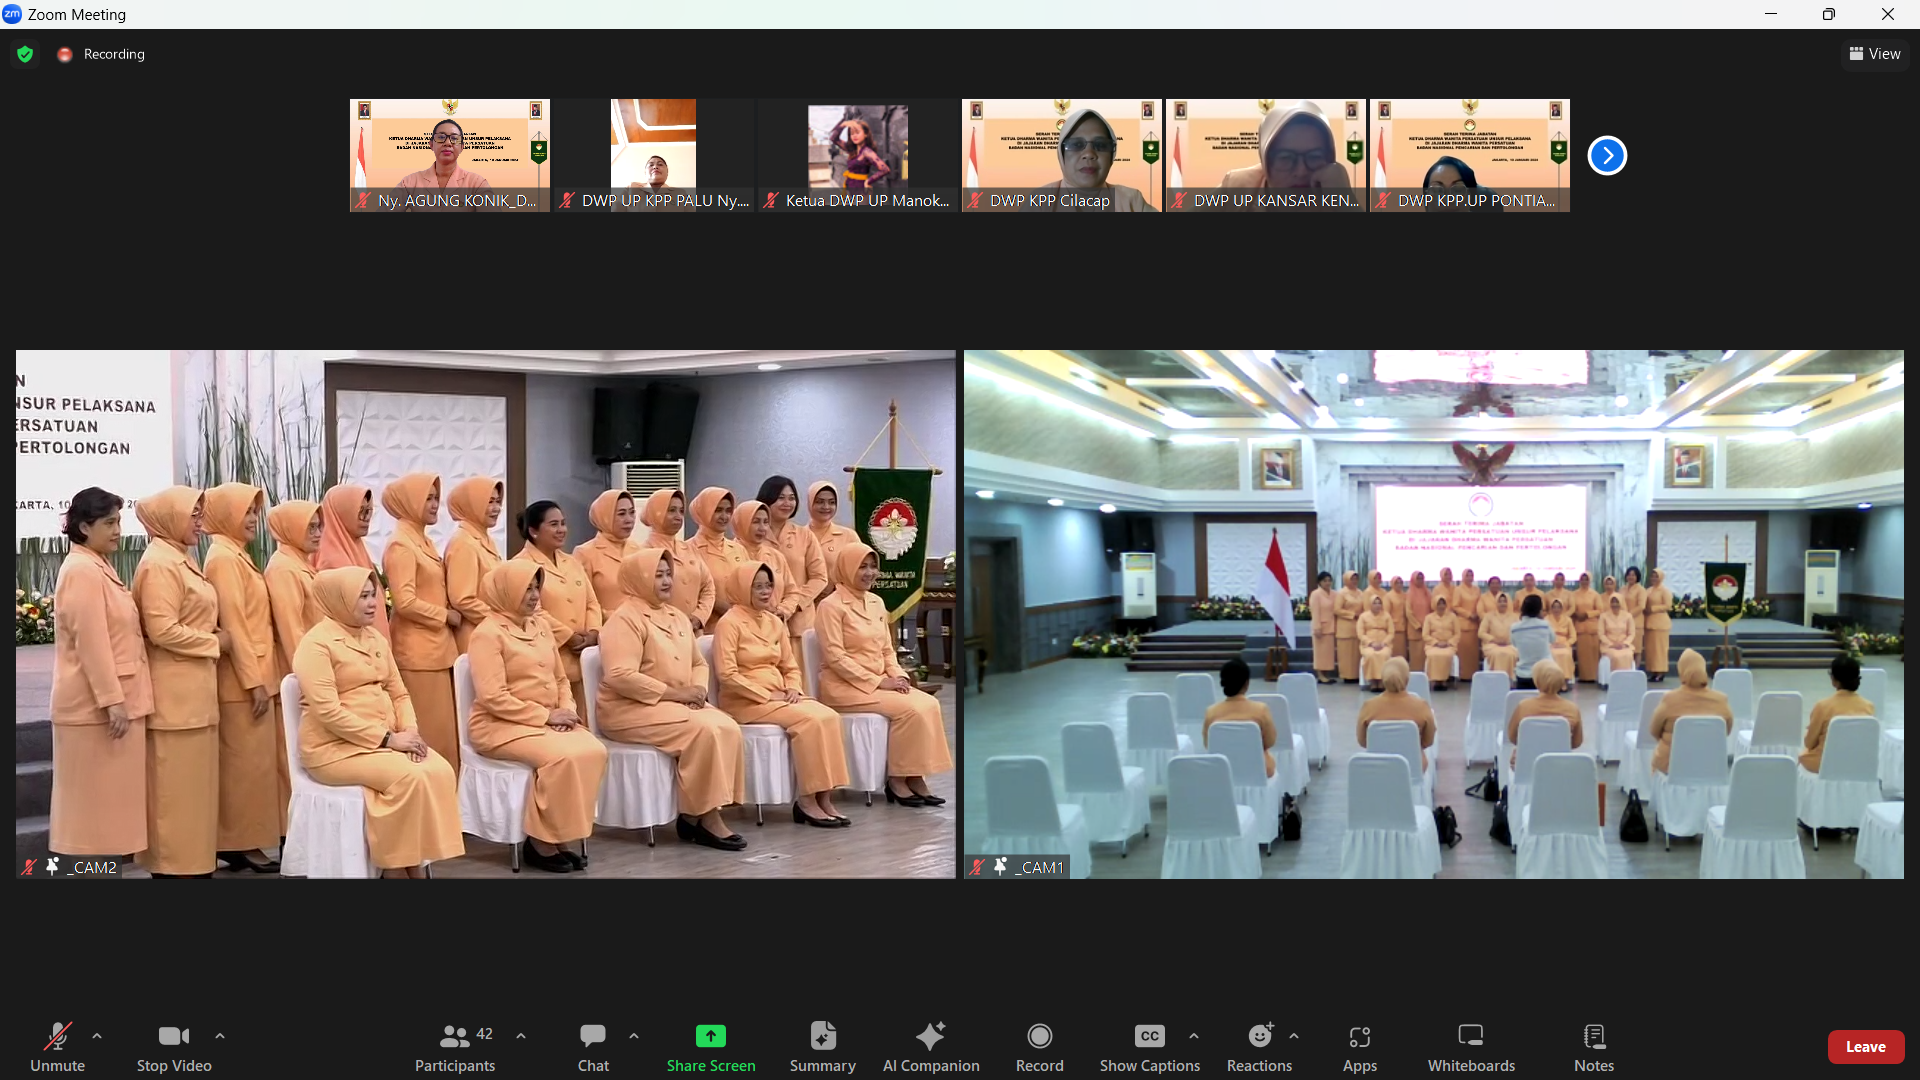Click the green encryption shield icon
The width and height of the screenshot is (1920, 1080).
(25, 54)
